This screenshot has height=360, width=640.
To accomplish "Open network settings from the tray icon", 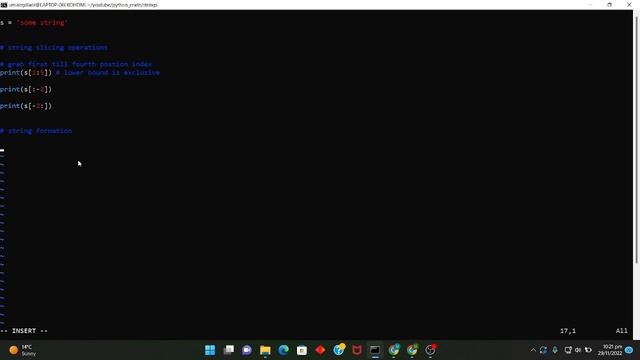I will tap(568, 350).
